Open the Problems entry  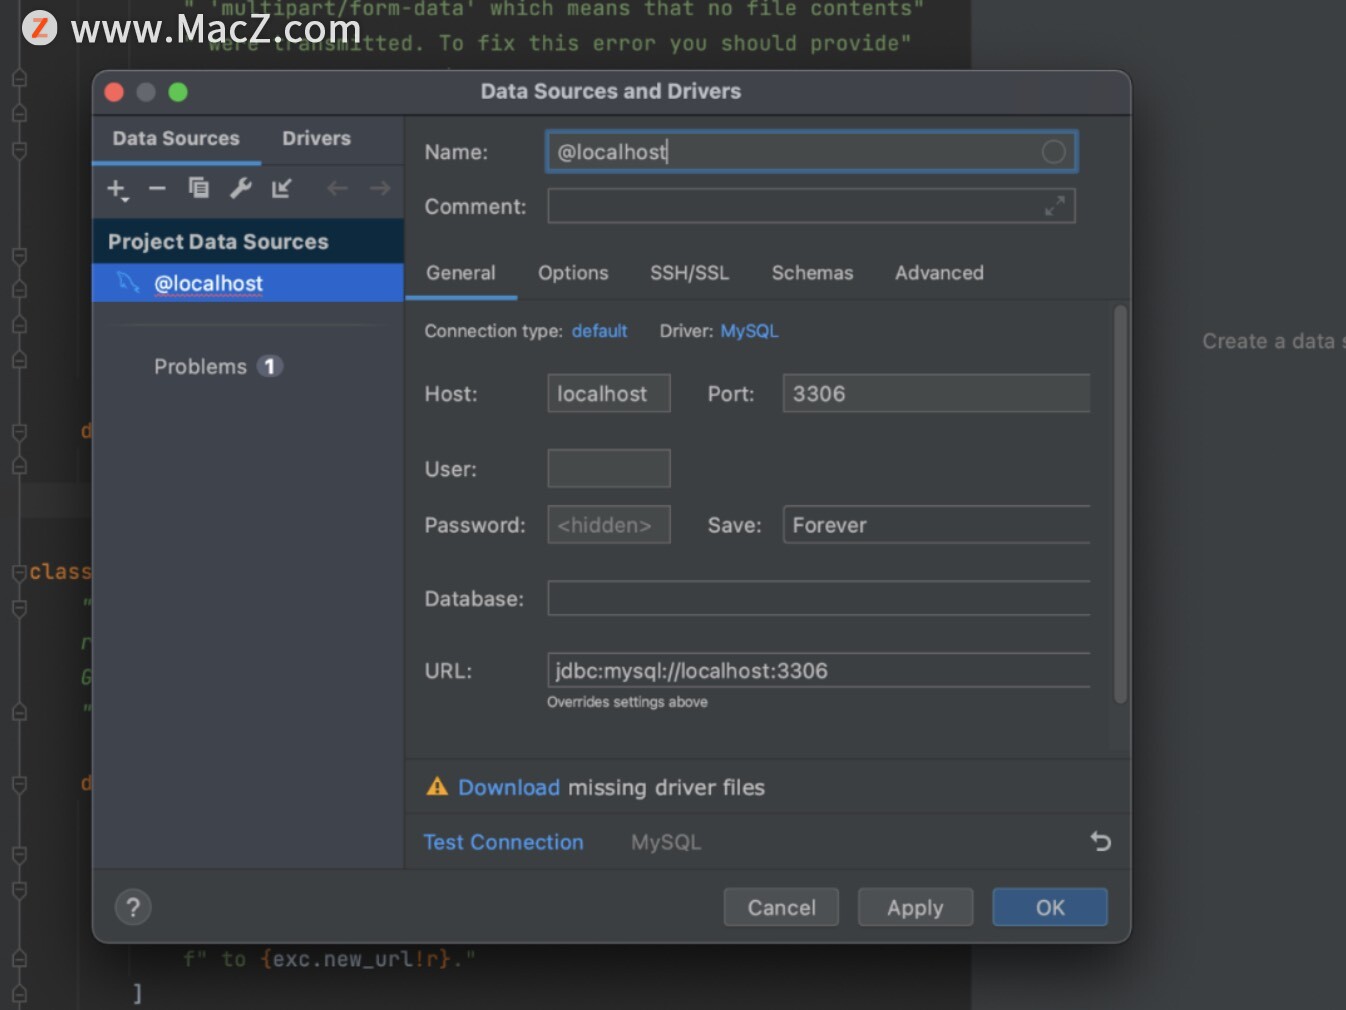click(200, 367)
